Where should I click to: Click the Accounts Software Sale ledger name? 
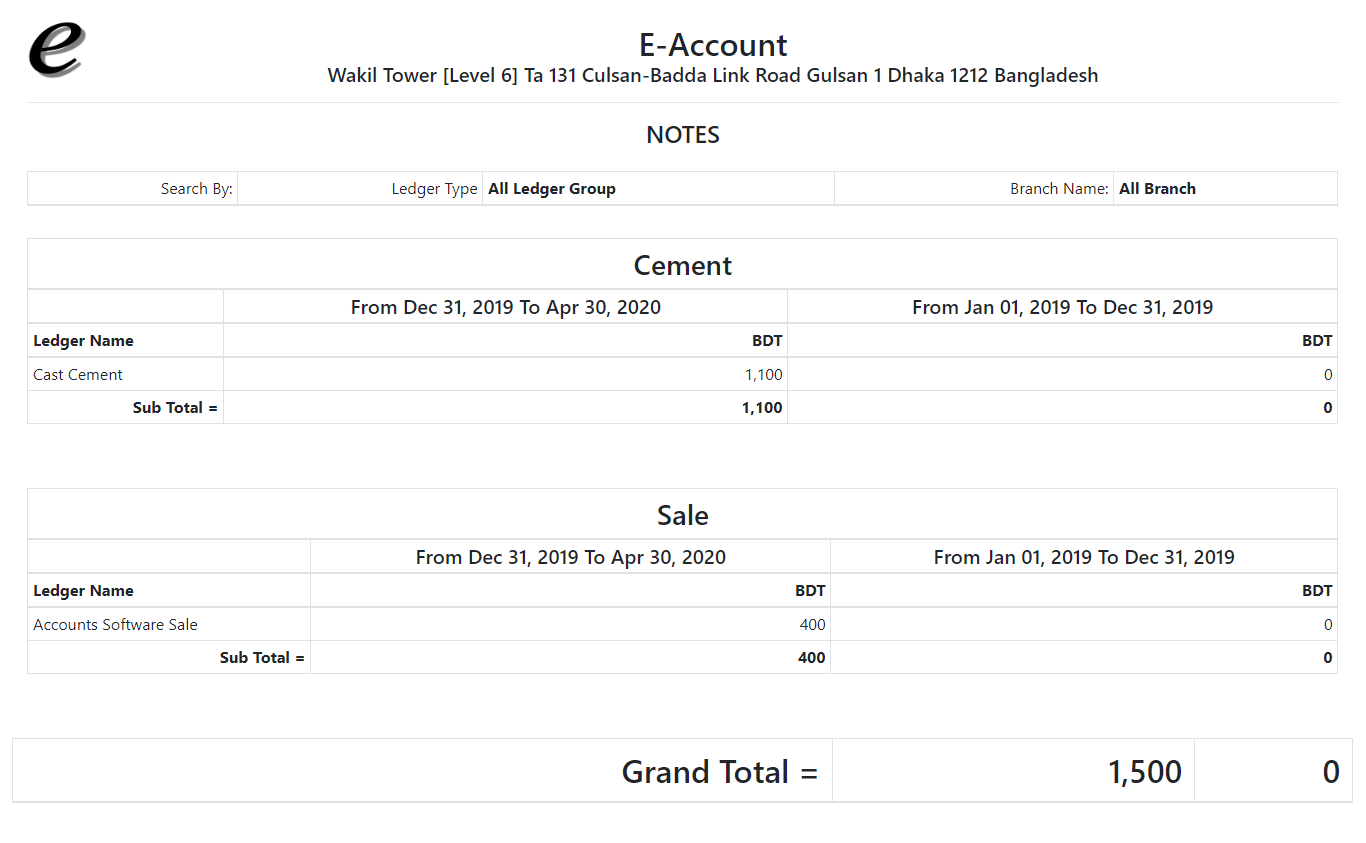[x=115, y=625]
